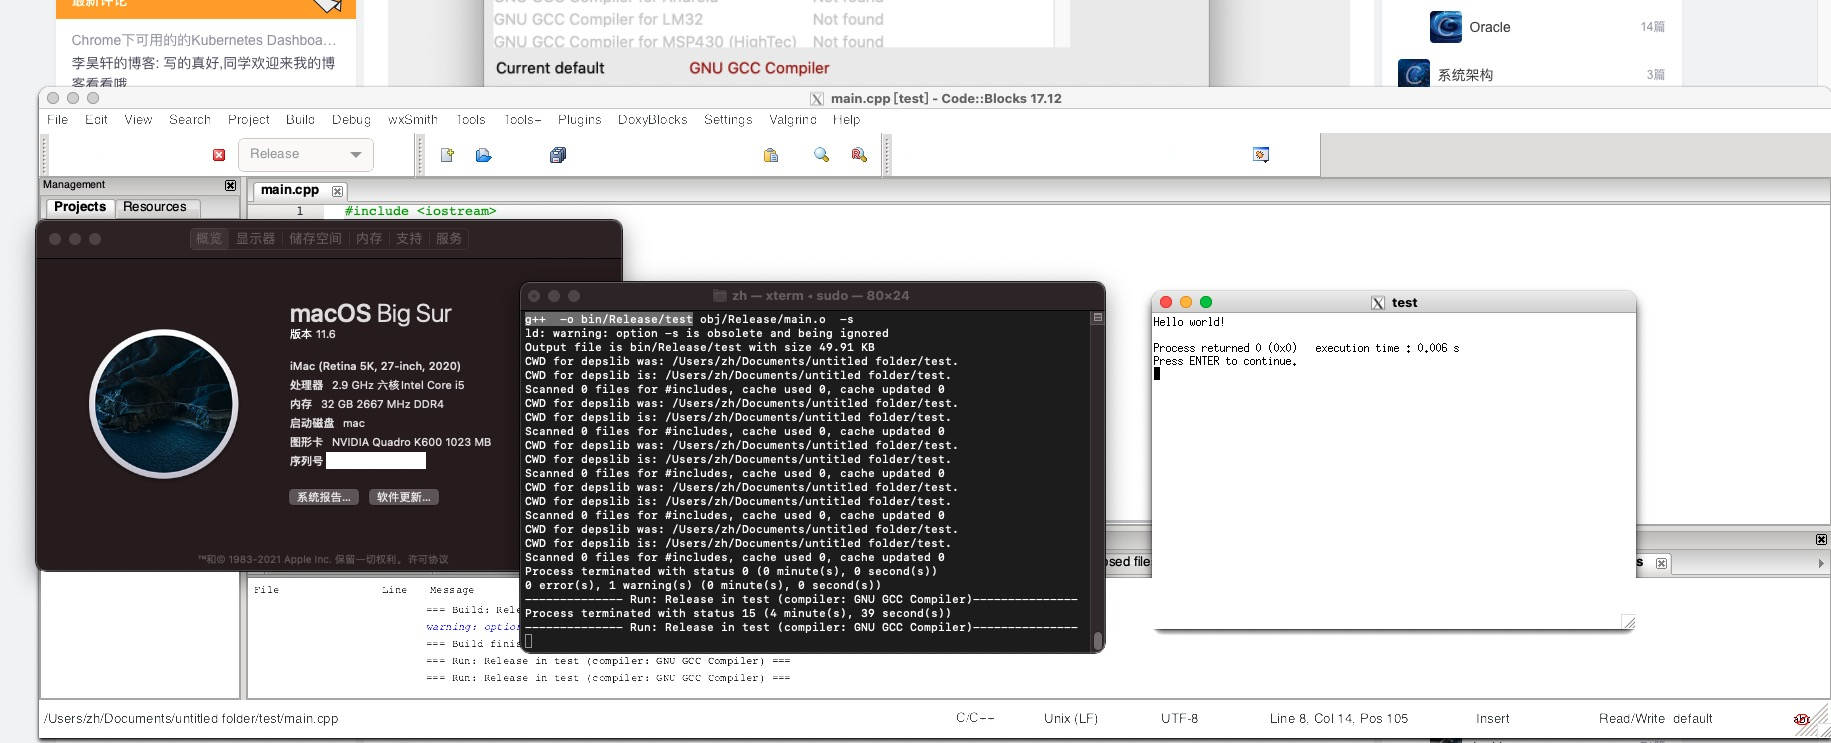Click the log tabs scroll-right arrow

(x=1821, y=563)
